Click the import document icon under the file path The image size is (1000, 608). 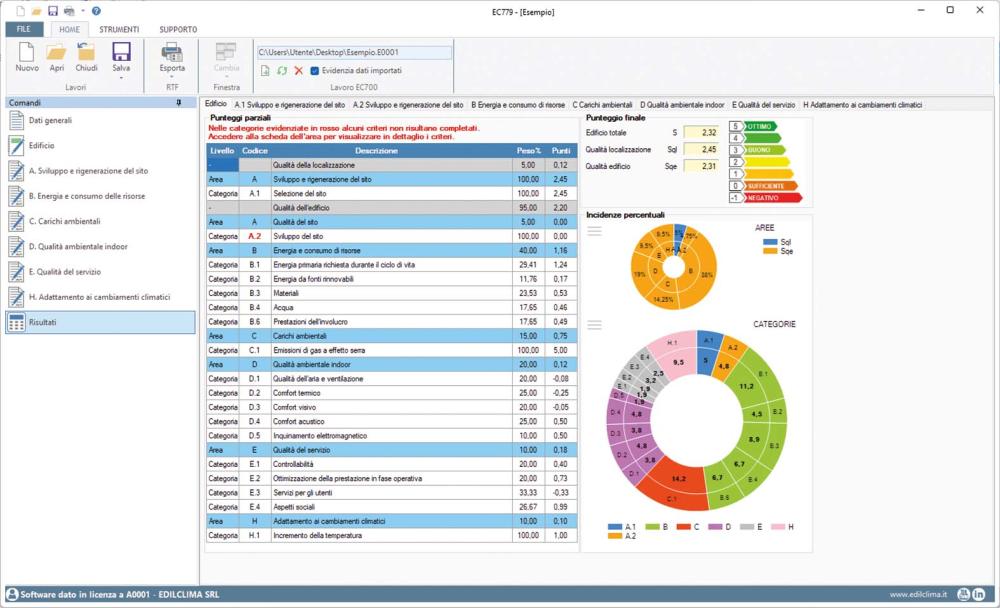point(265,71)
